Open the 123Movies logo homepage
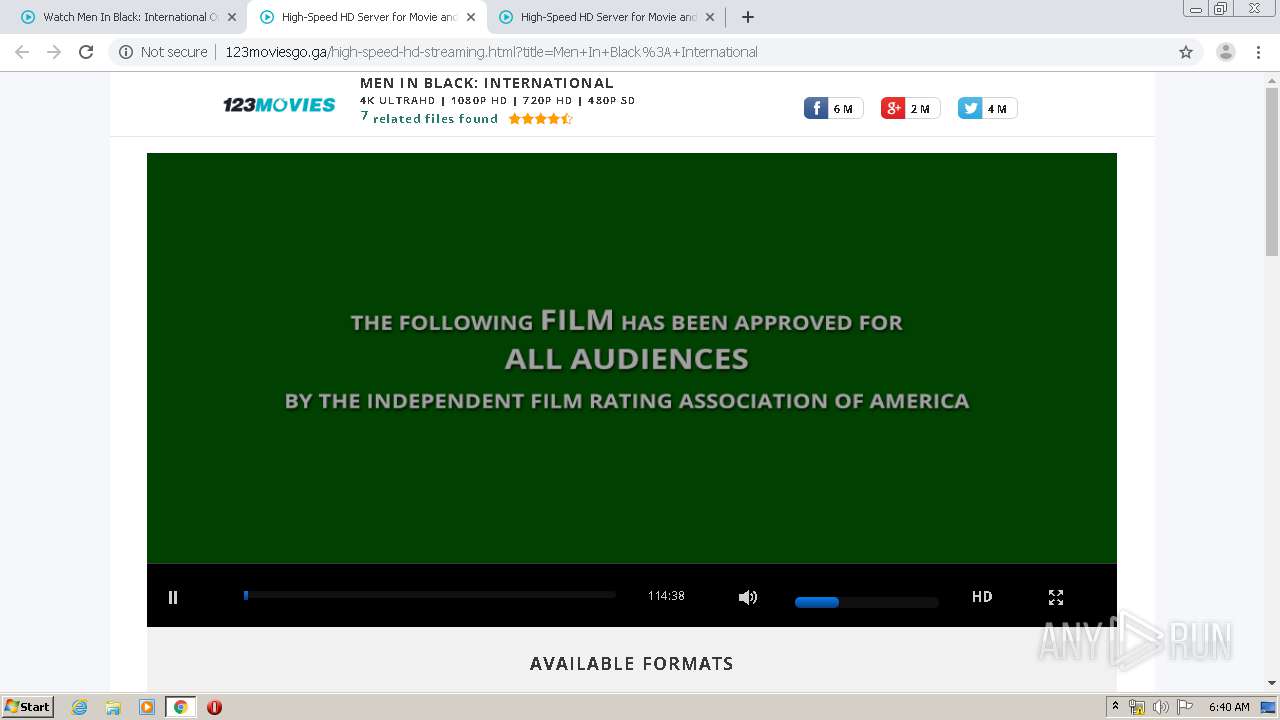This screenshot has width=1280, height=720. [279, 104]
